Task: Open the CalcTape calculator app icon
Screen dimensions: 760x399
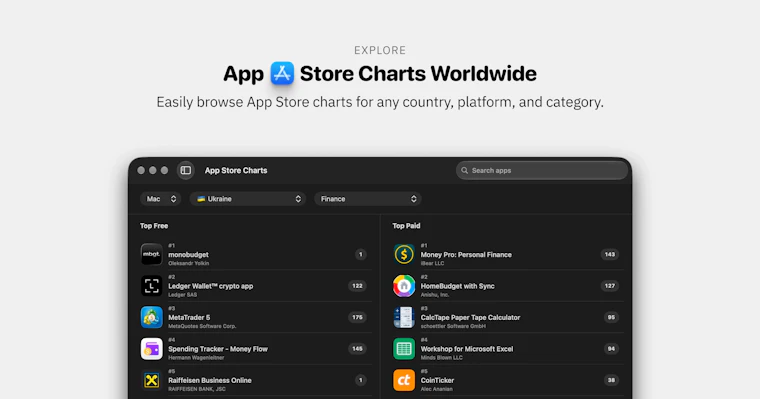Action: 404,317
